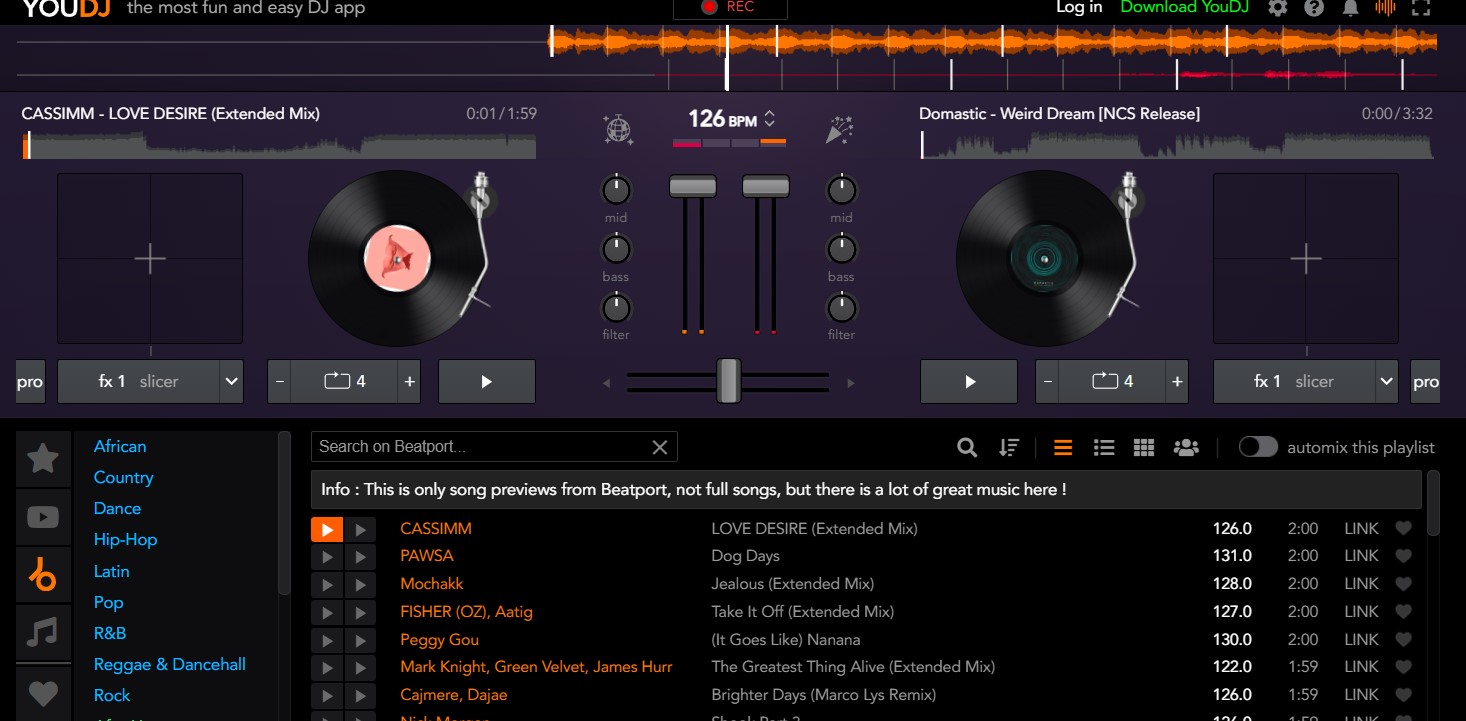
Task: Click the crossfader handle
Action: point(729,381)
